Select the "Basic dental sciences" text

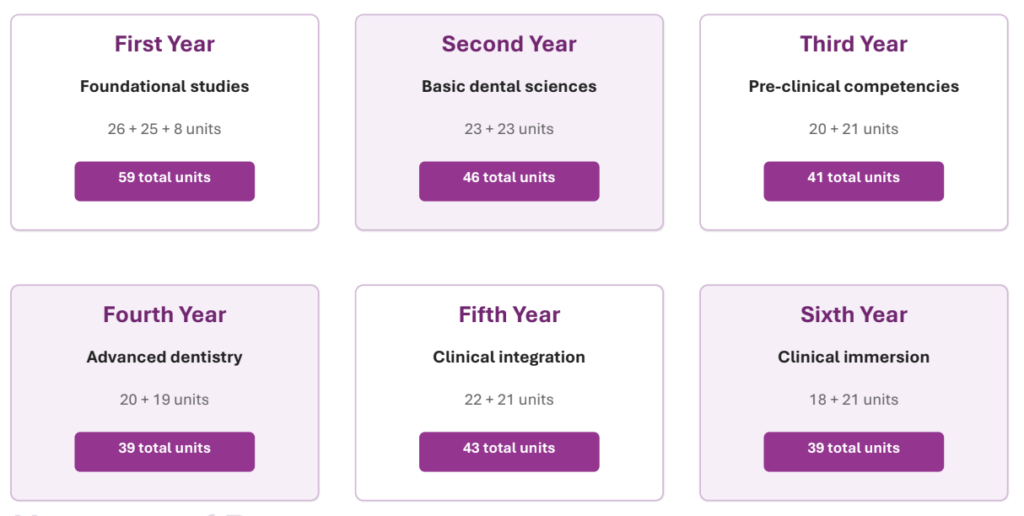(x=509, y=87)
